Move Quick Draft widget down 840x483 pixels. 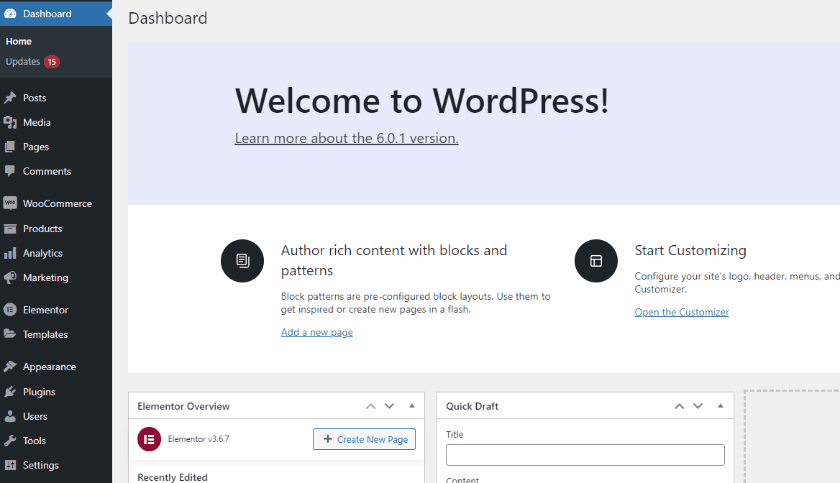tap(698, 406)
